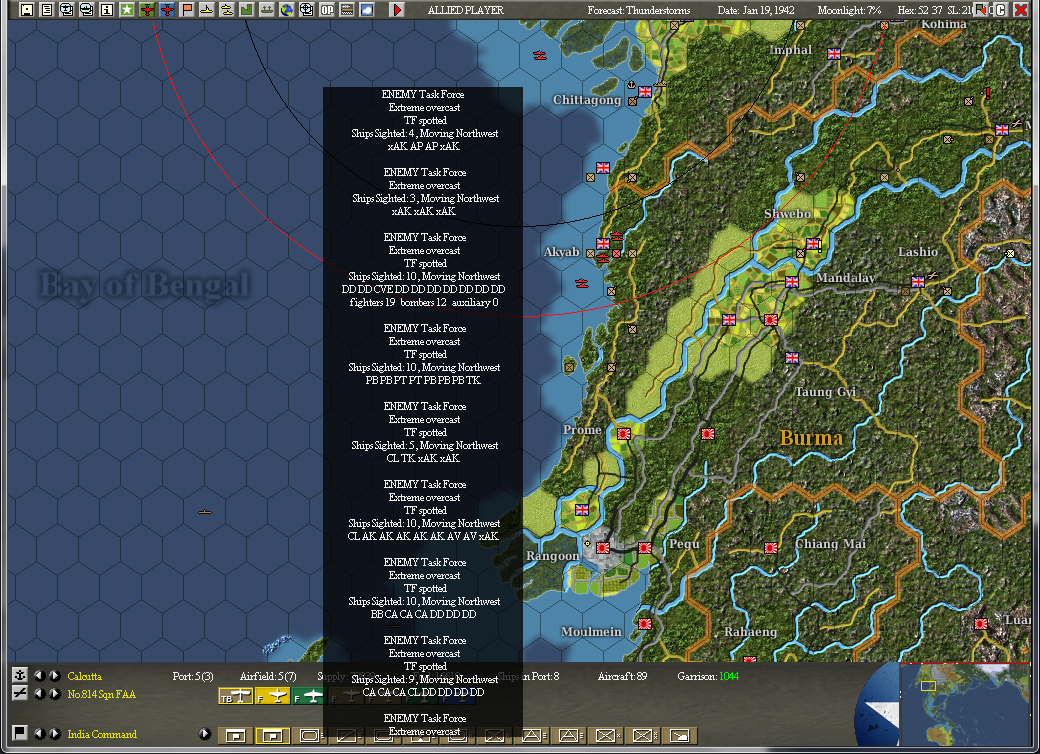Go to next air unit after No.814 Sqn
The height and width of the screenshot is (754, 1040).
coord(55,694)
